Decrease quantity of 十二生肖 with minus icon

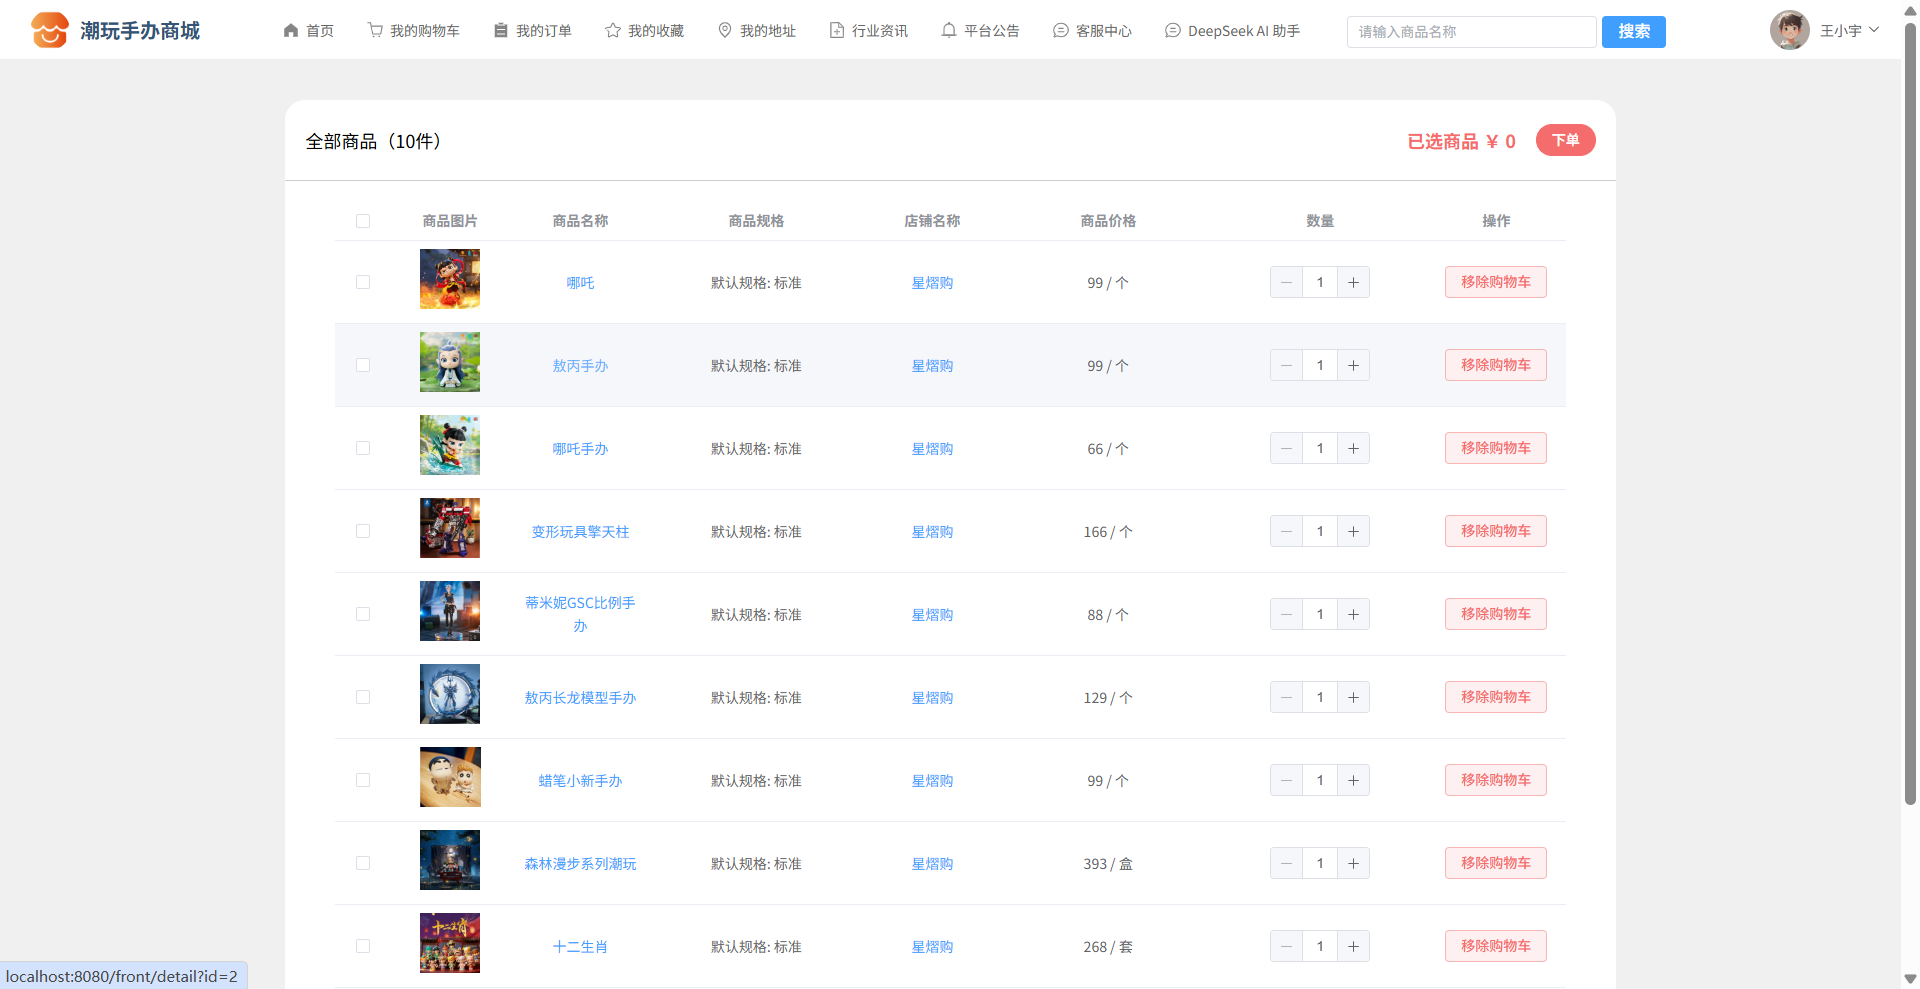[x=1286, y=946]
